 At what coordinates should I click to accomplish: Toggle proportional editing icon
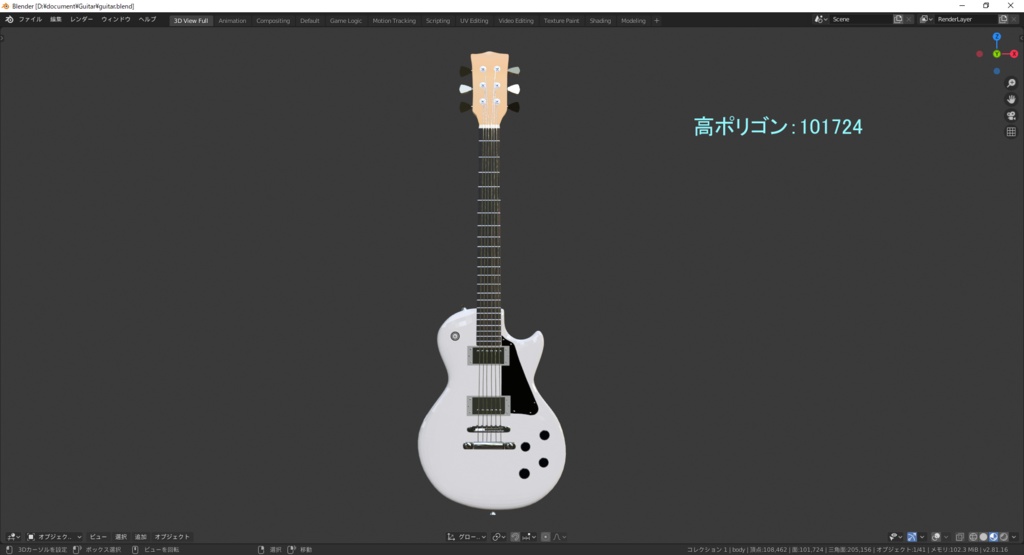pyautogui.click(x=545, y=537)
